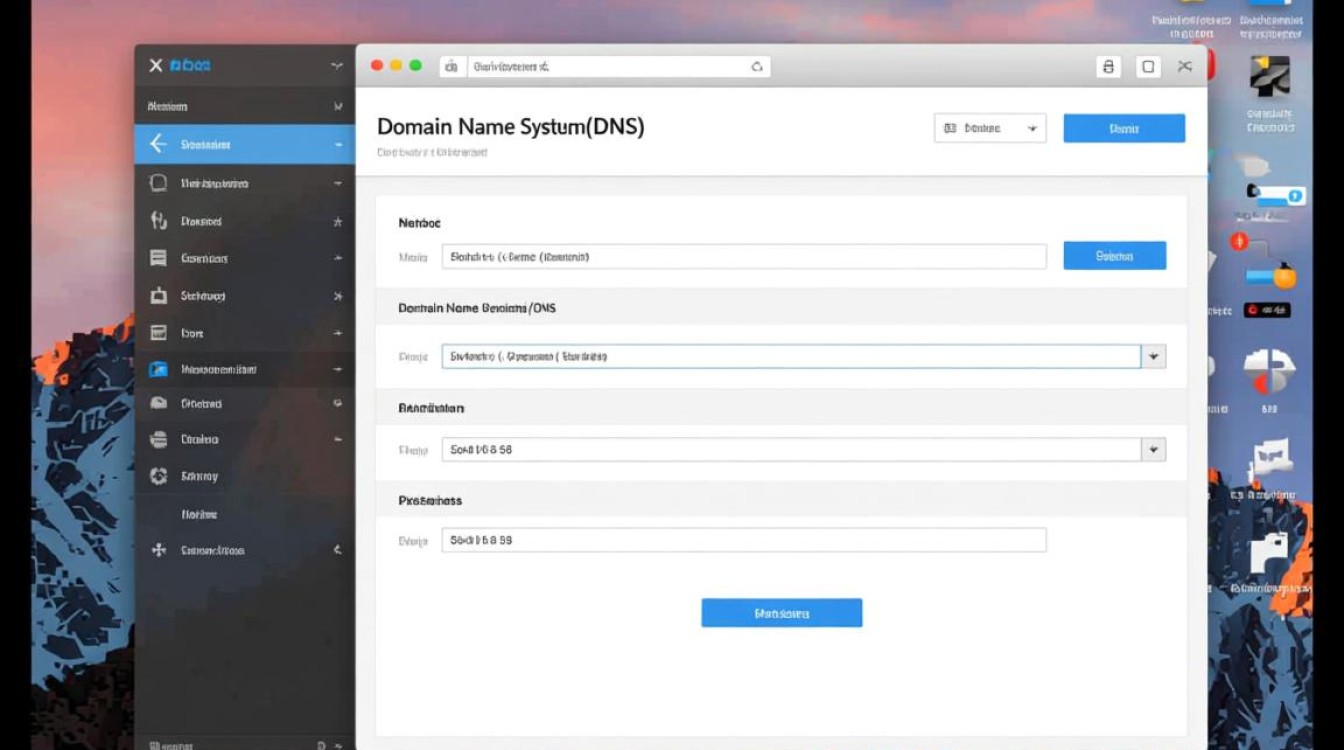The image size is (1344, 750).
Task: Click the padlock icon in the browser toolbar
Action: click(x=1108, y=65)
